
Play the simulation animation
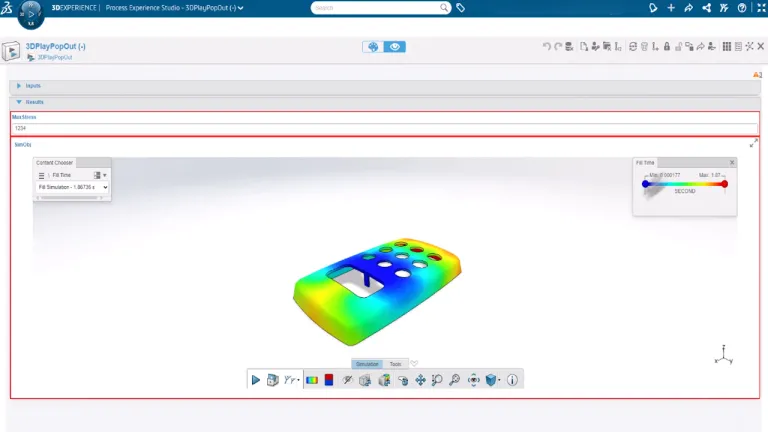(x=256, y=380)
